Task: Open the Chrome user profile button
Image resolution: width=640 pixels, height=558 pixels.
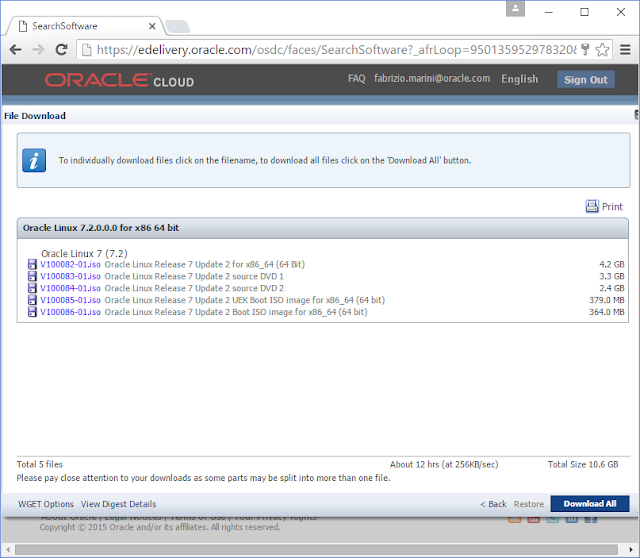Action: point(515,8)
